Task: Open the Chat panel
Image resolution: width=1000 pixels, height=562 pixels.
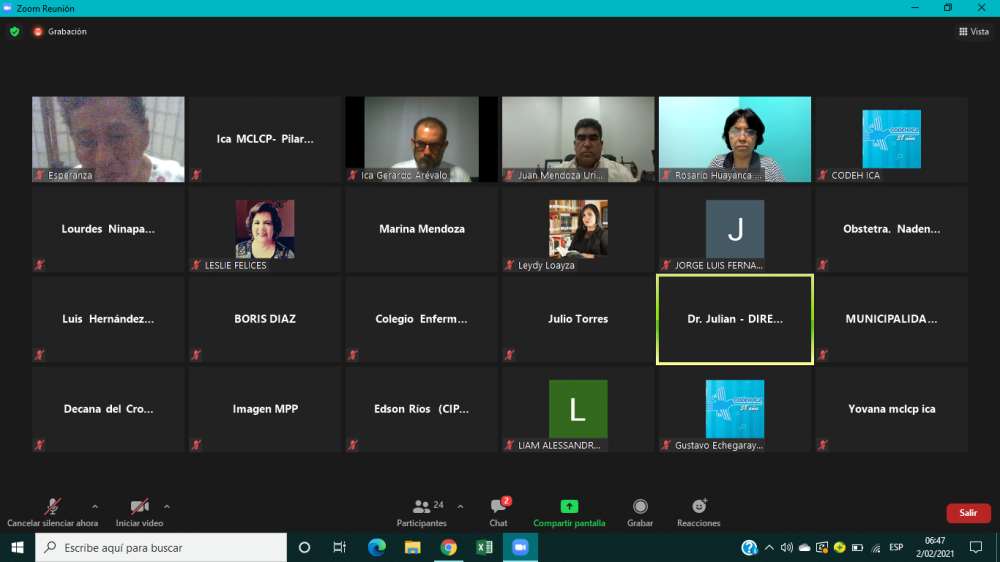Action: [x=498, y=507]
